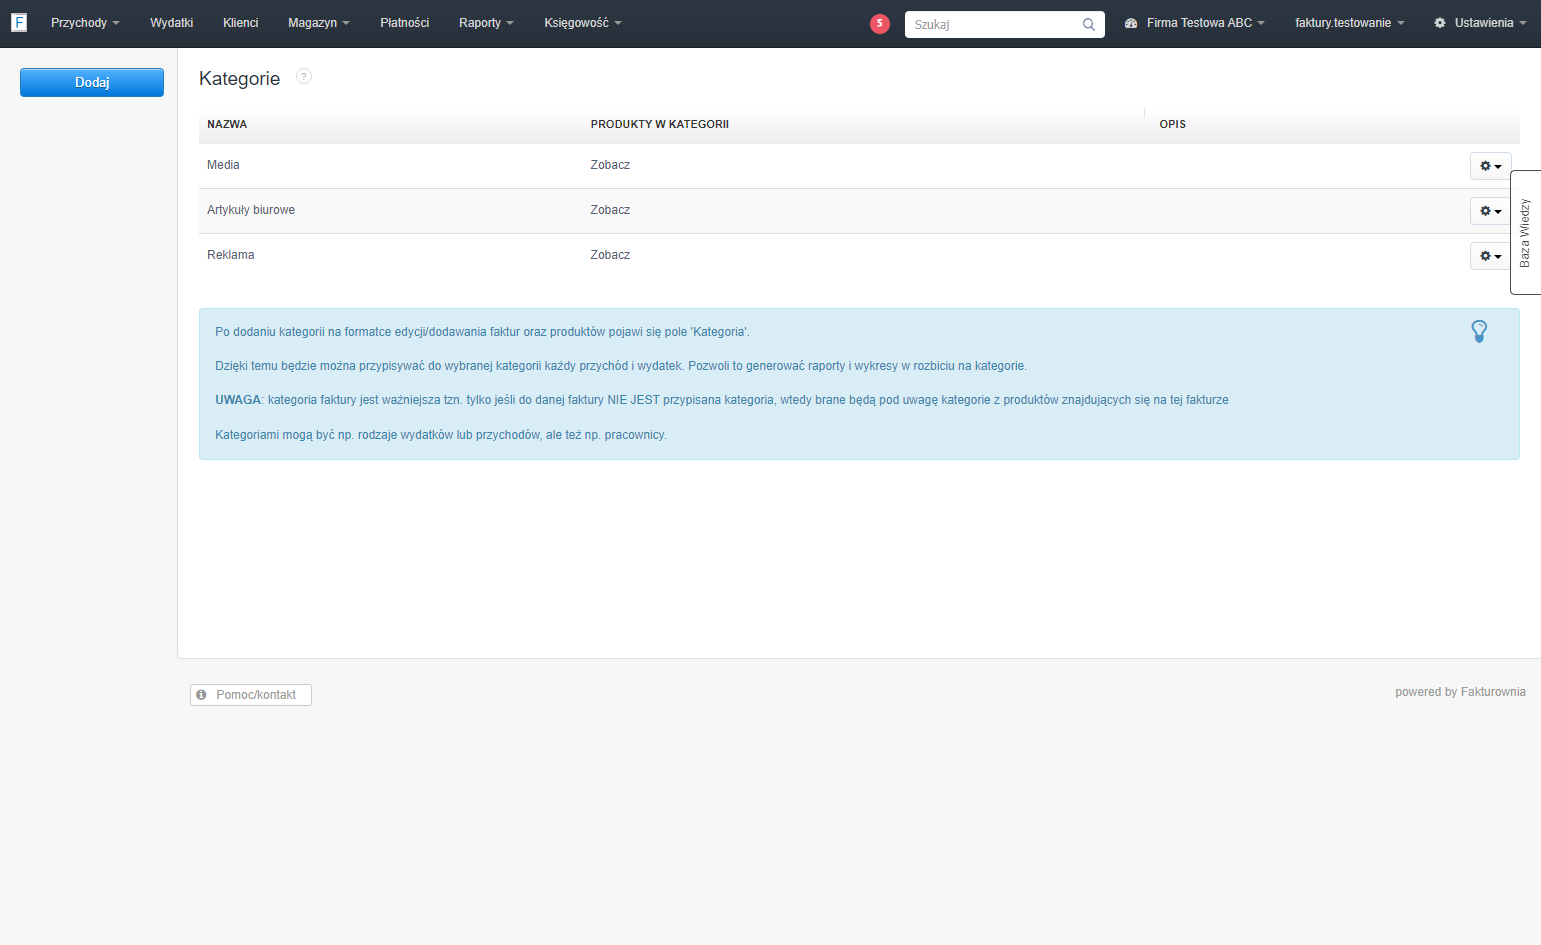This screenshot has height=945, width=1541.
Task: Open gear options for Media row
Action: pyautogui.click(x=1490, y=166)
